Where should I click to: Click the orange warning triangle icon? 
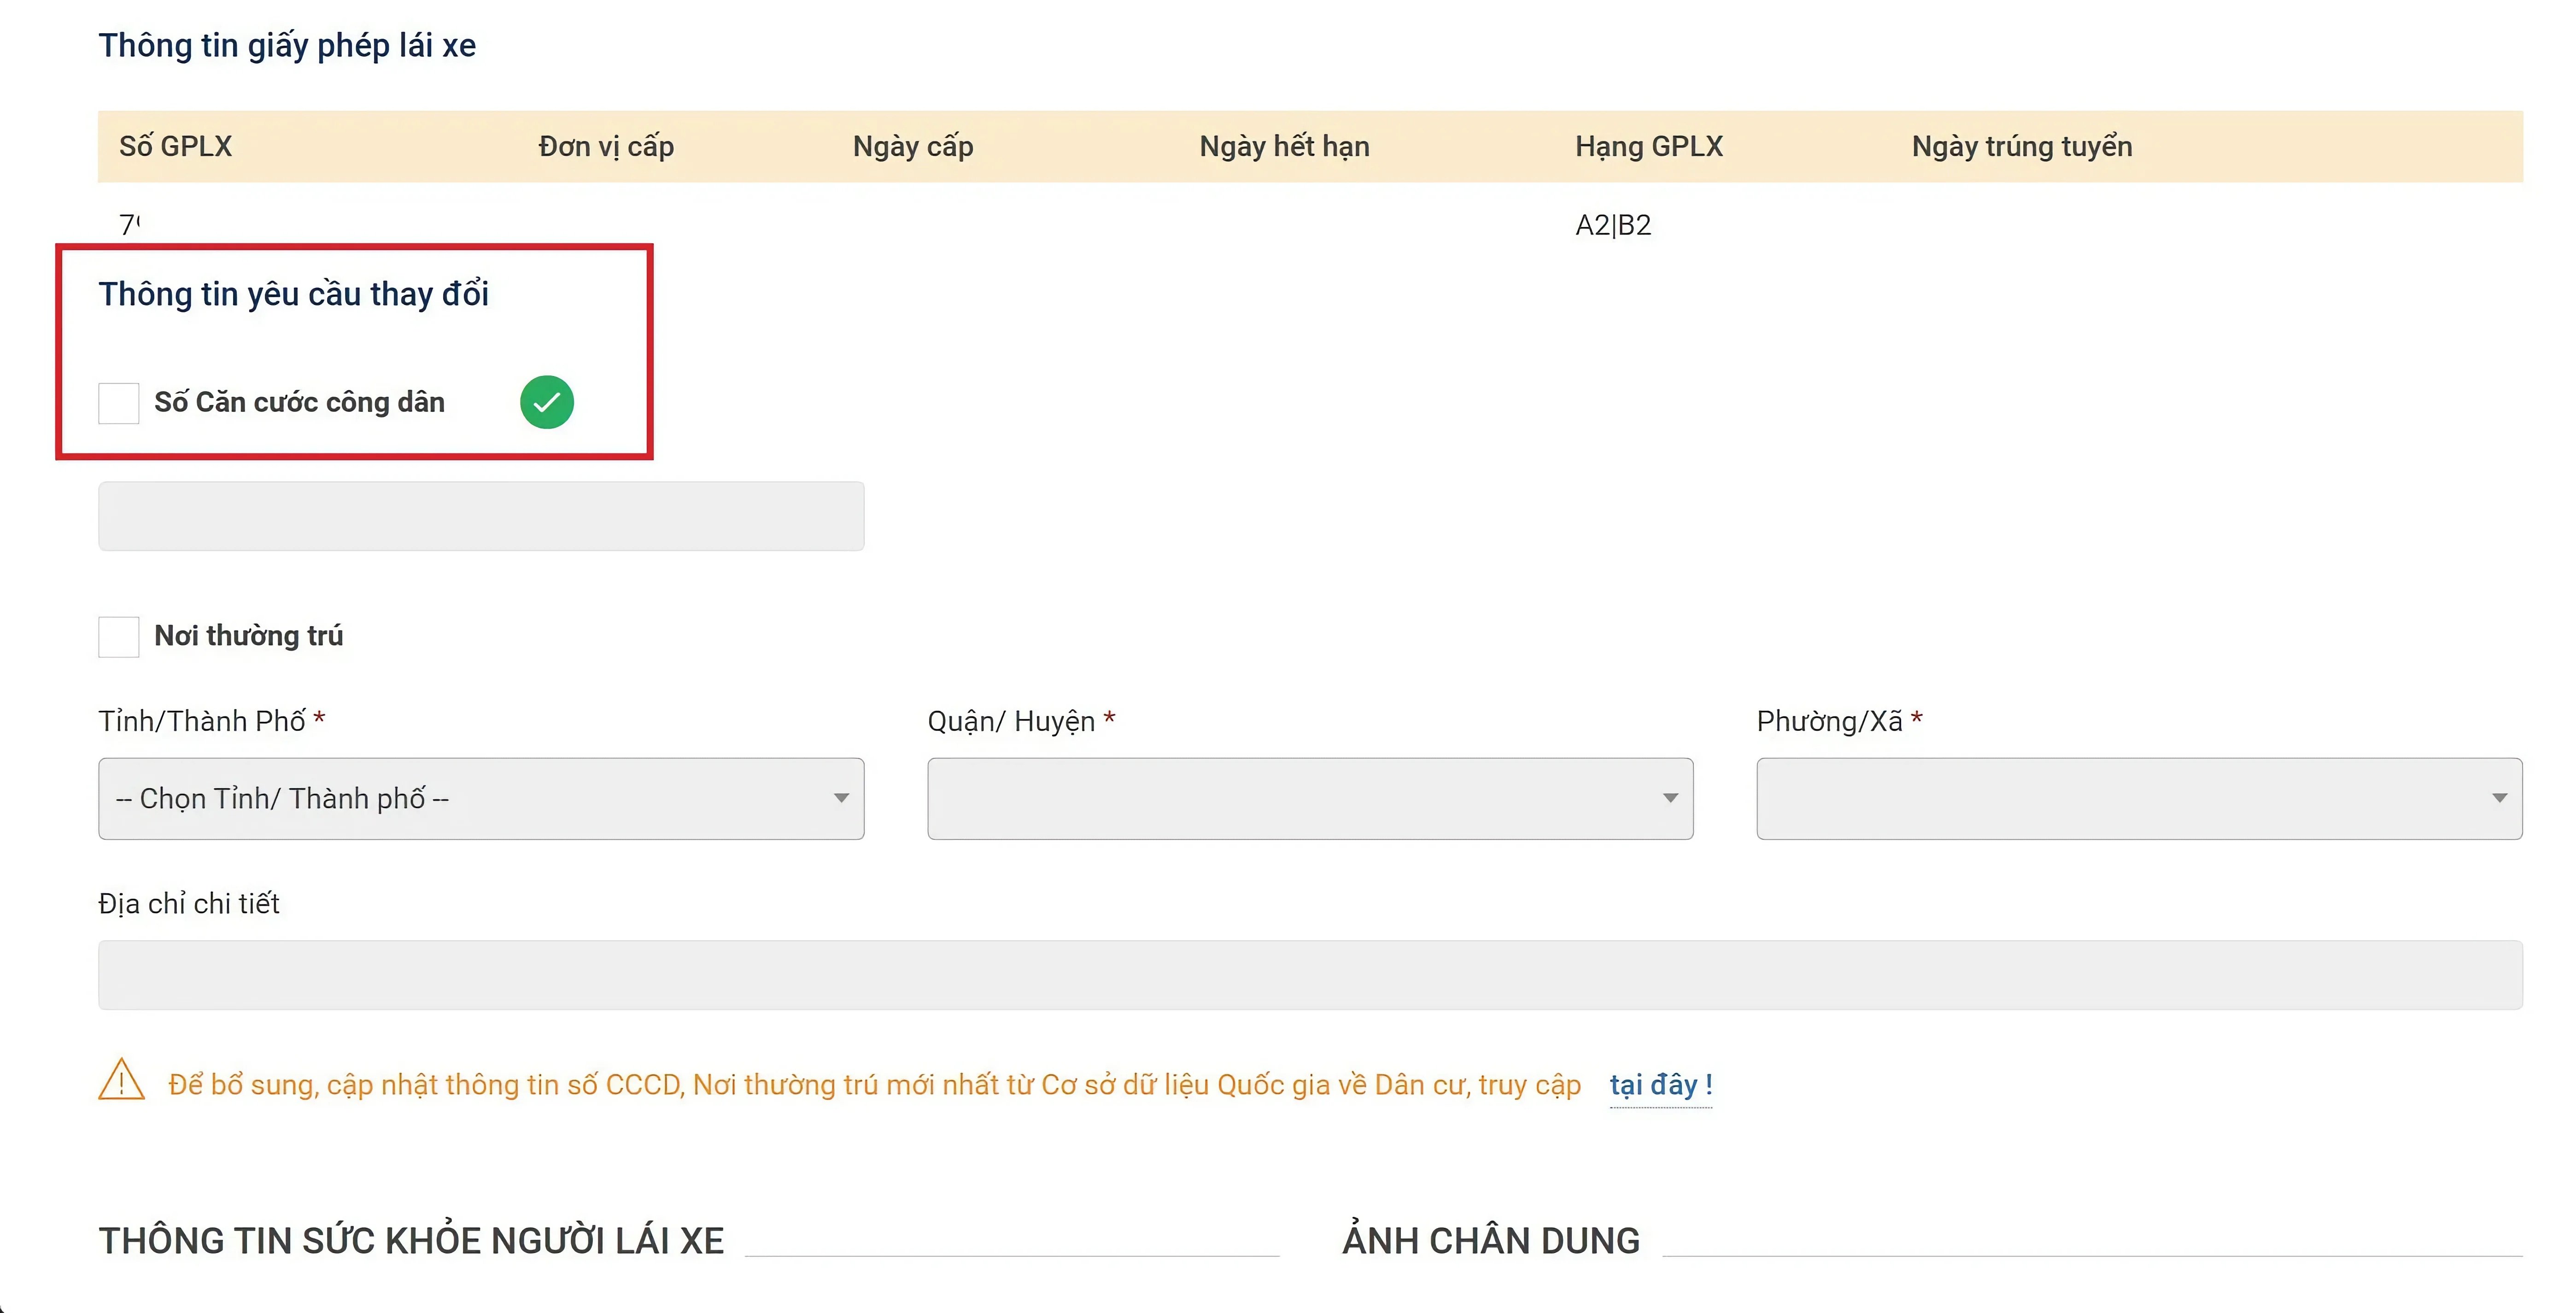(x=122, y=1081)
